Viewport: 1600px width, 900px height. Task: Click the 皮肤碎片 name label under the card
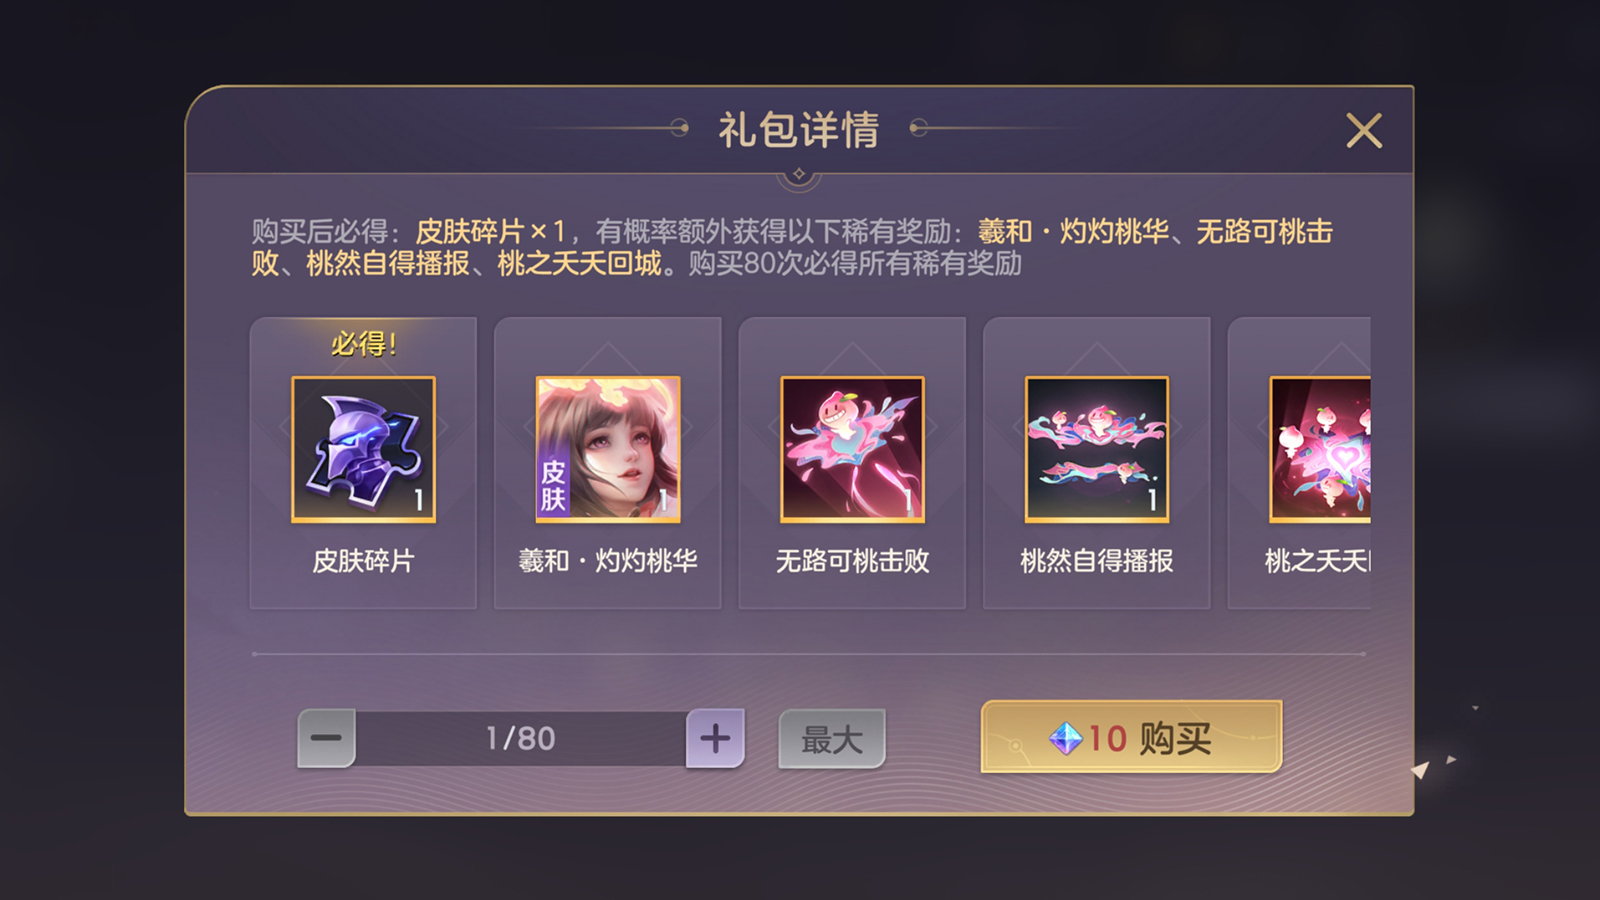point(363,561)
